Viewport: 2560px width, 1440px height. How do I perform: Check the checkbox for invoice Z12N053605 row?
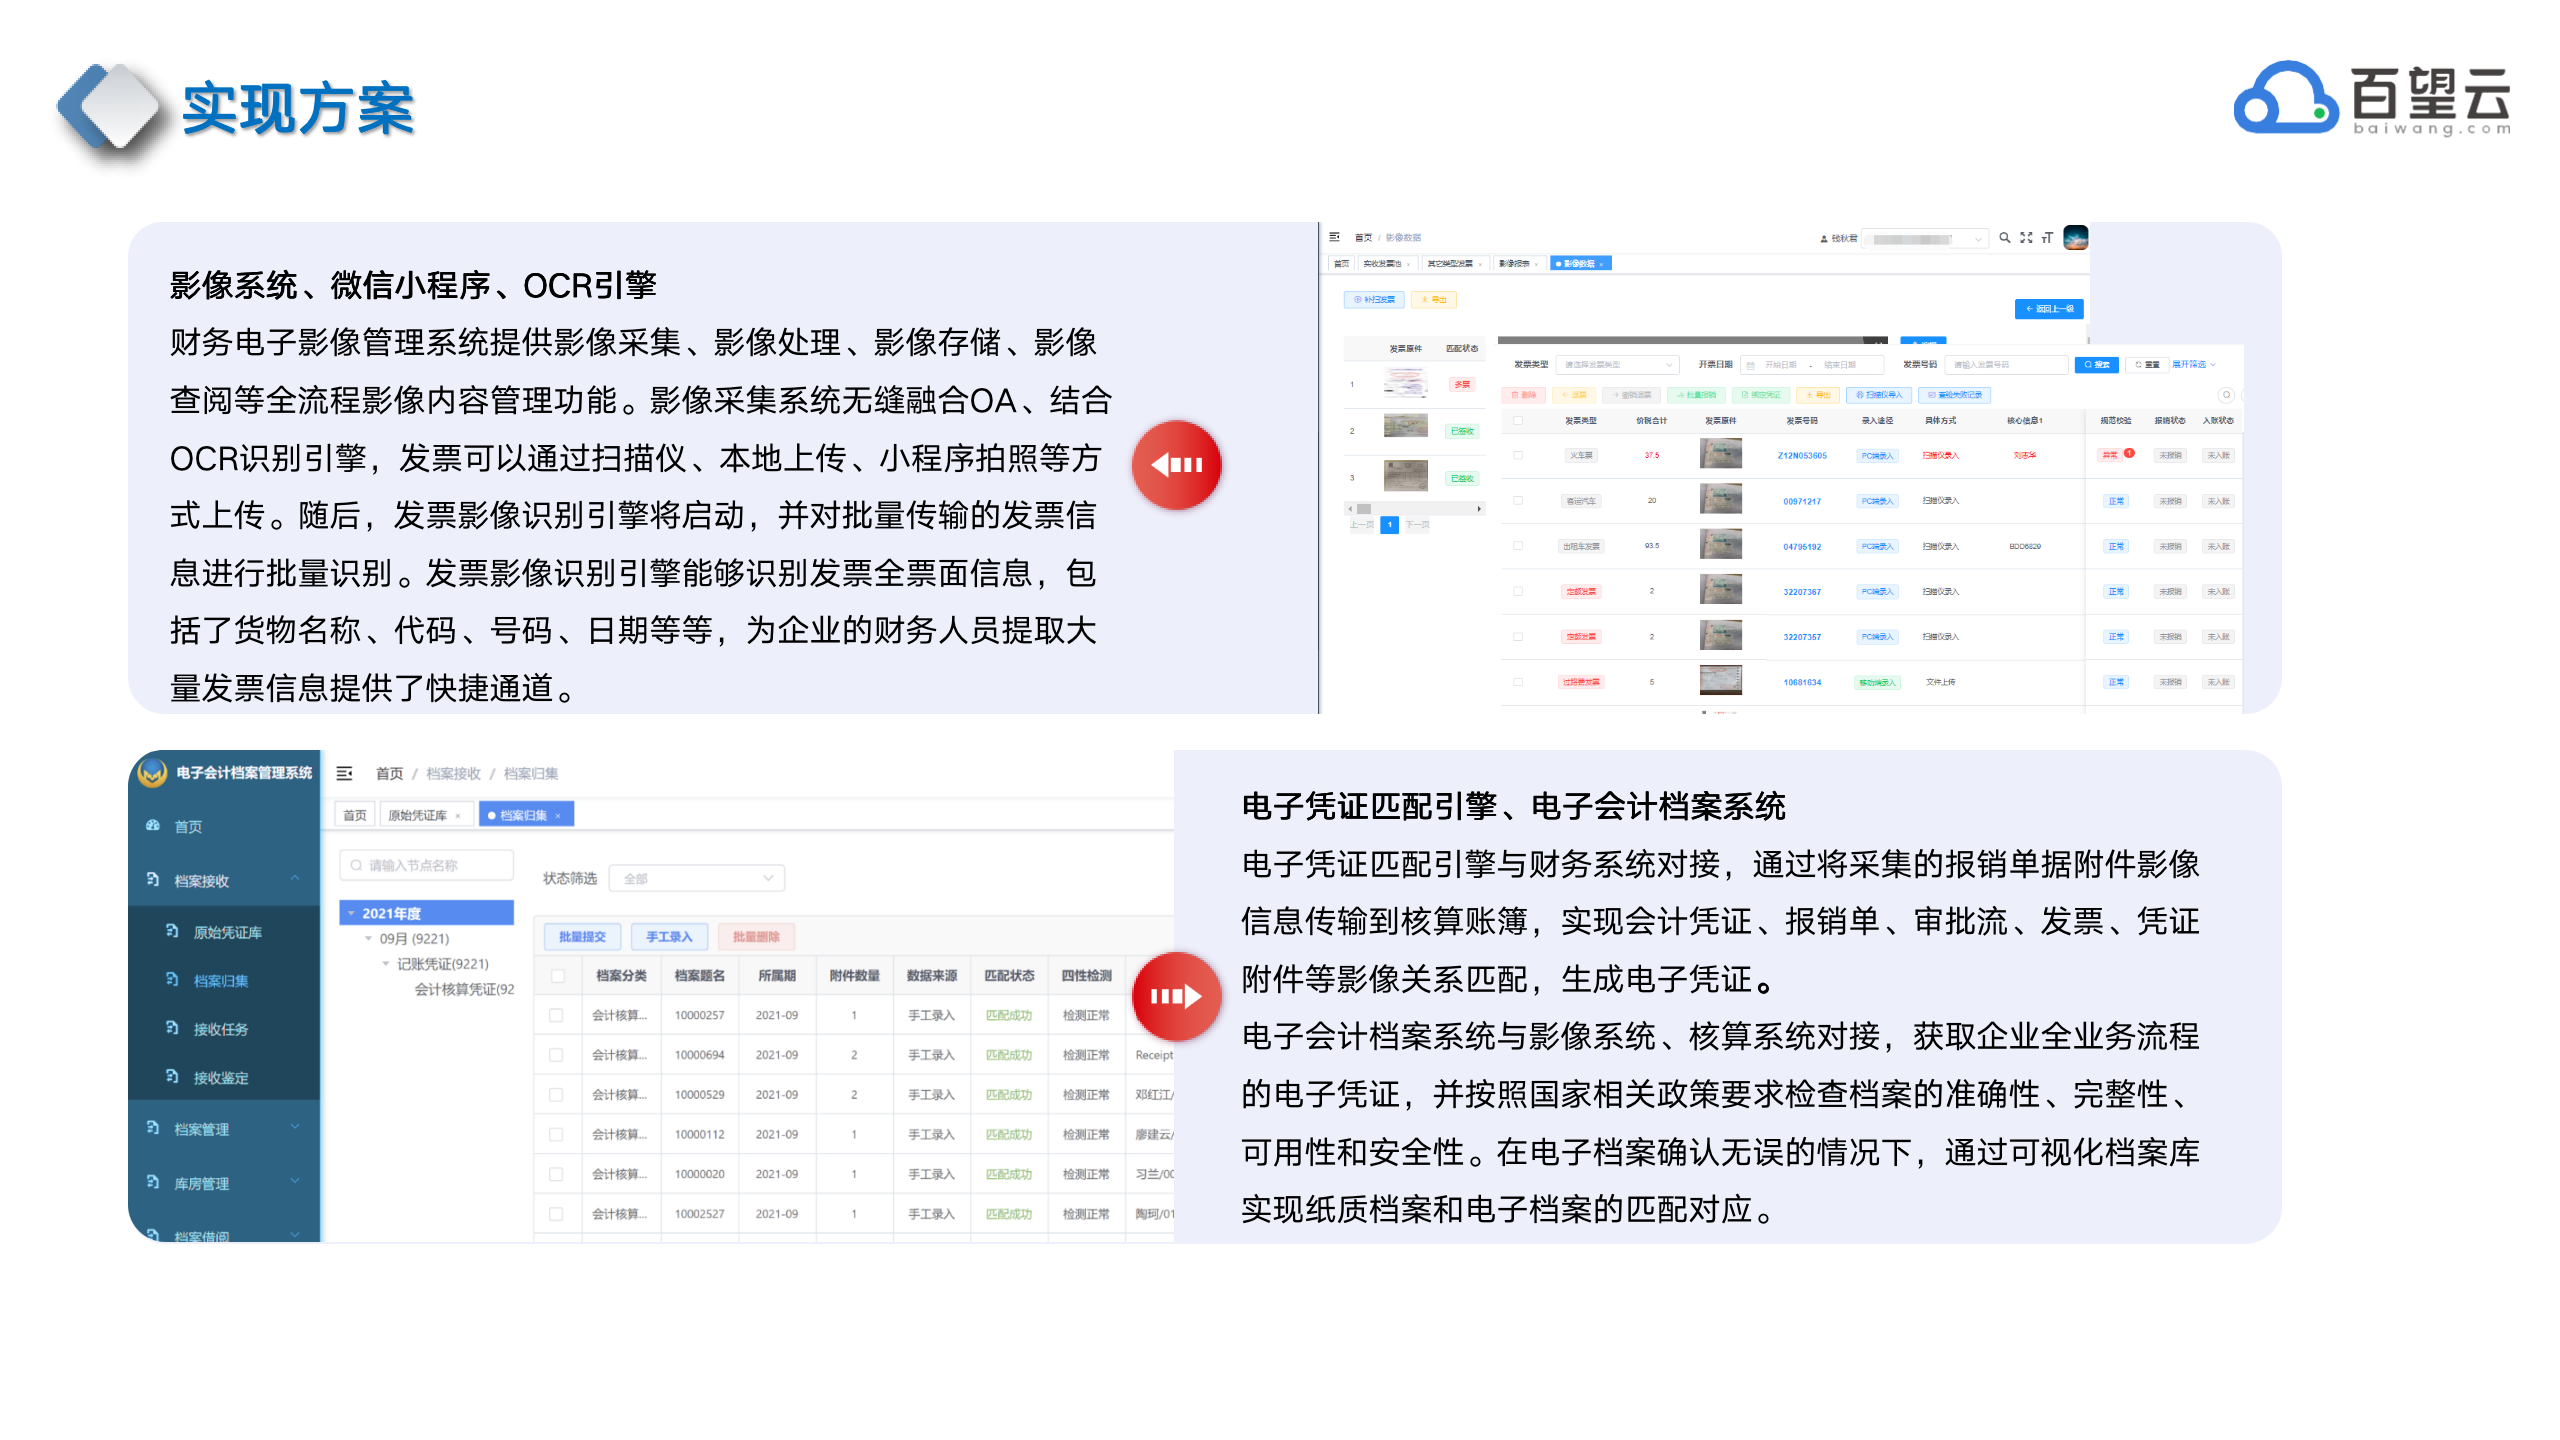pyautogui.click(x=1518, y=455)
